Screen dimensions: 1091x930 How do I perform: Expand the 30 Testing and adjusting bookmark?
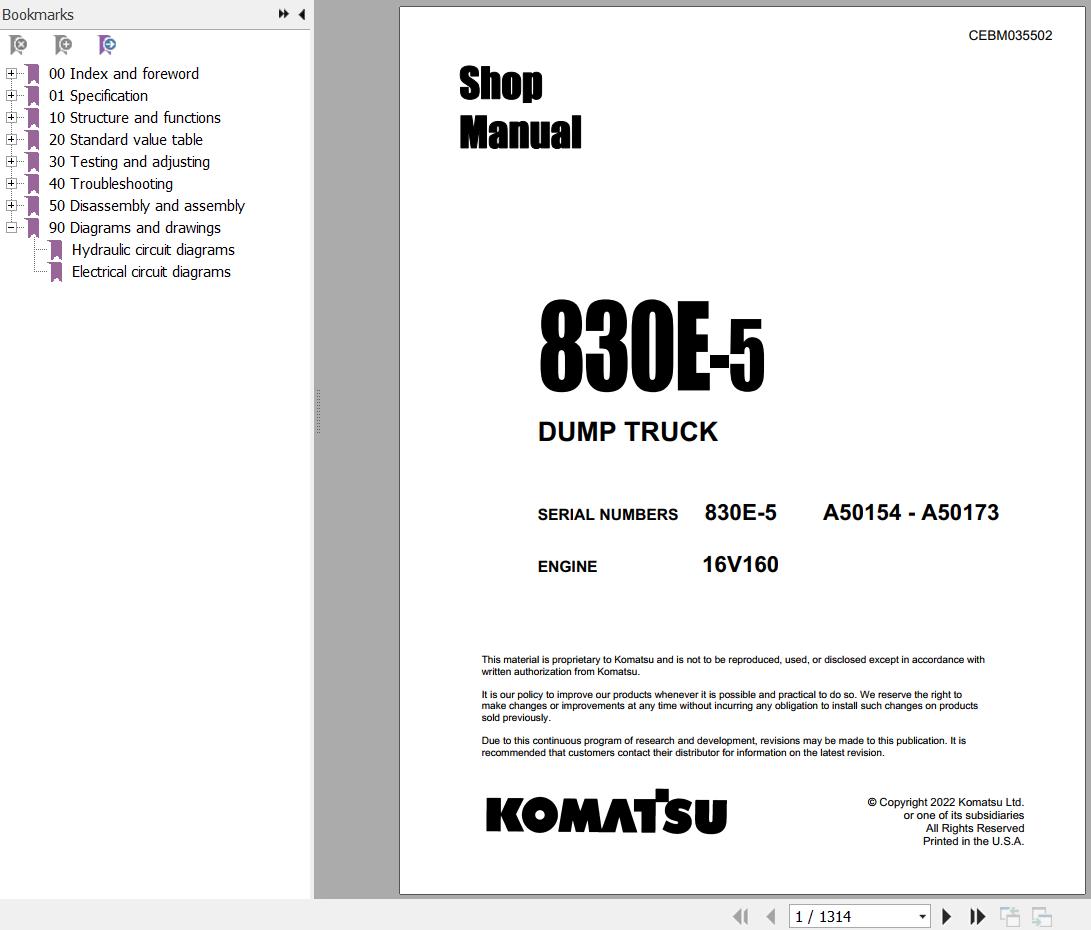[x=11, y=161]
